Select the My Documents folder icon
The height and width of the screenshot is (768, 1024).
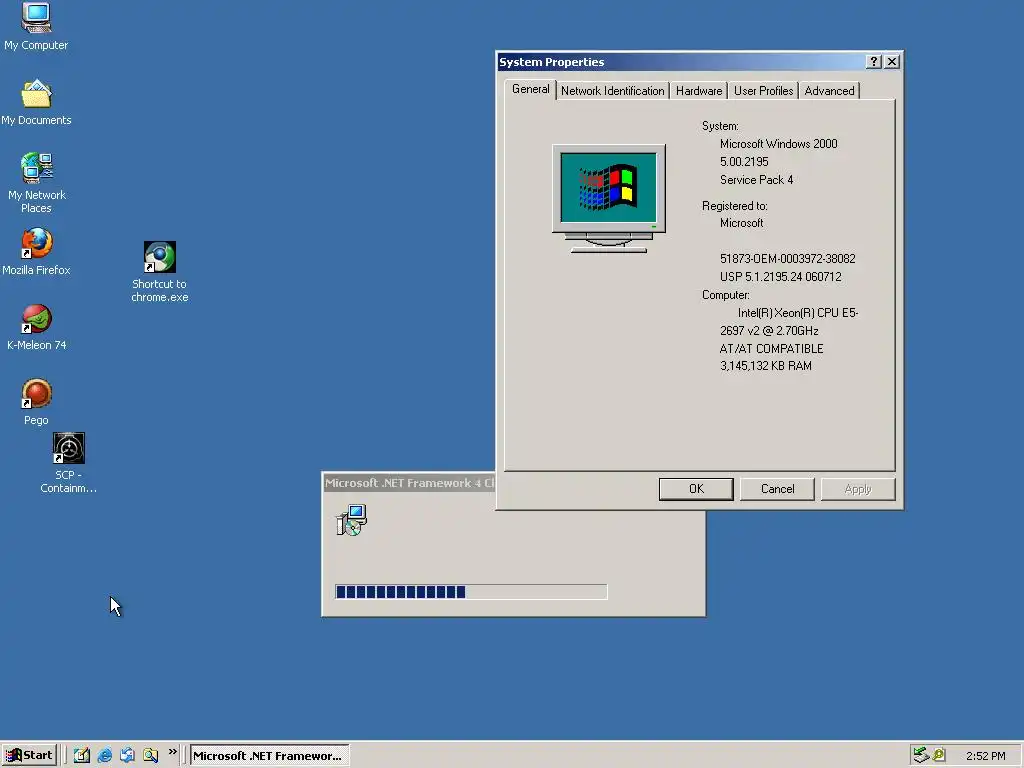coord(36,103)
